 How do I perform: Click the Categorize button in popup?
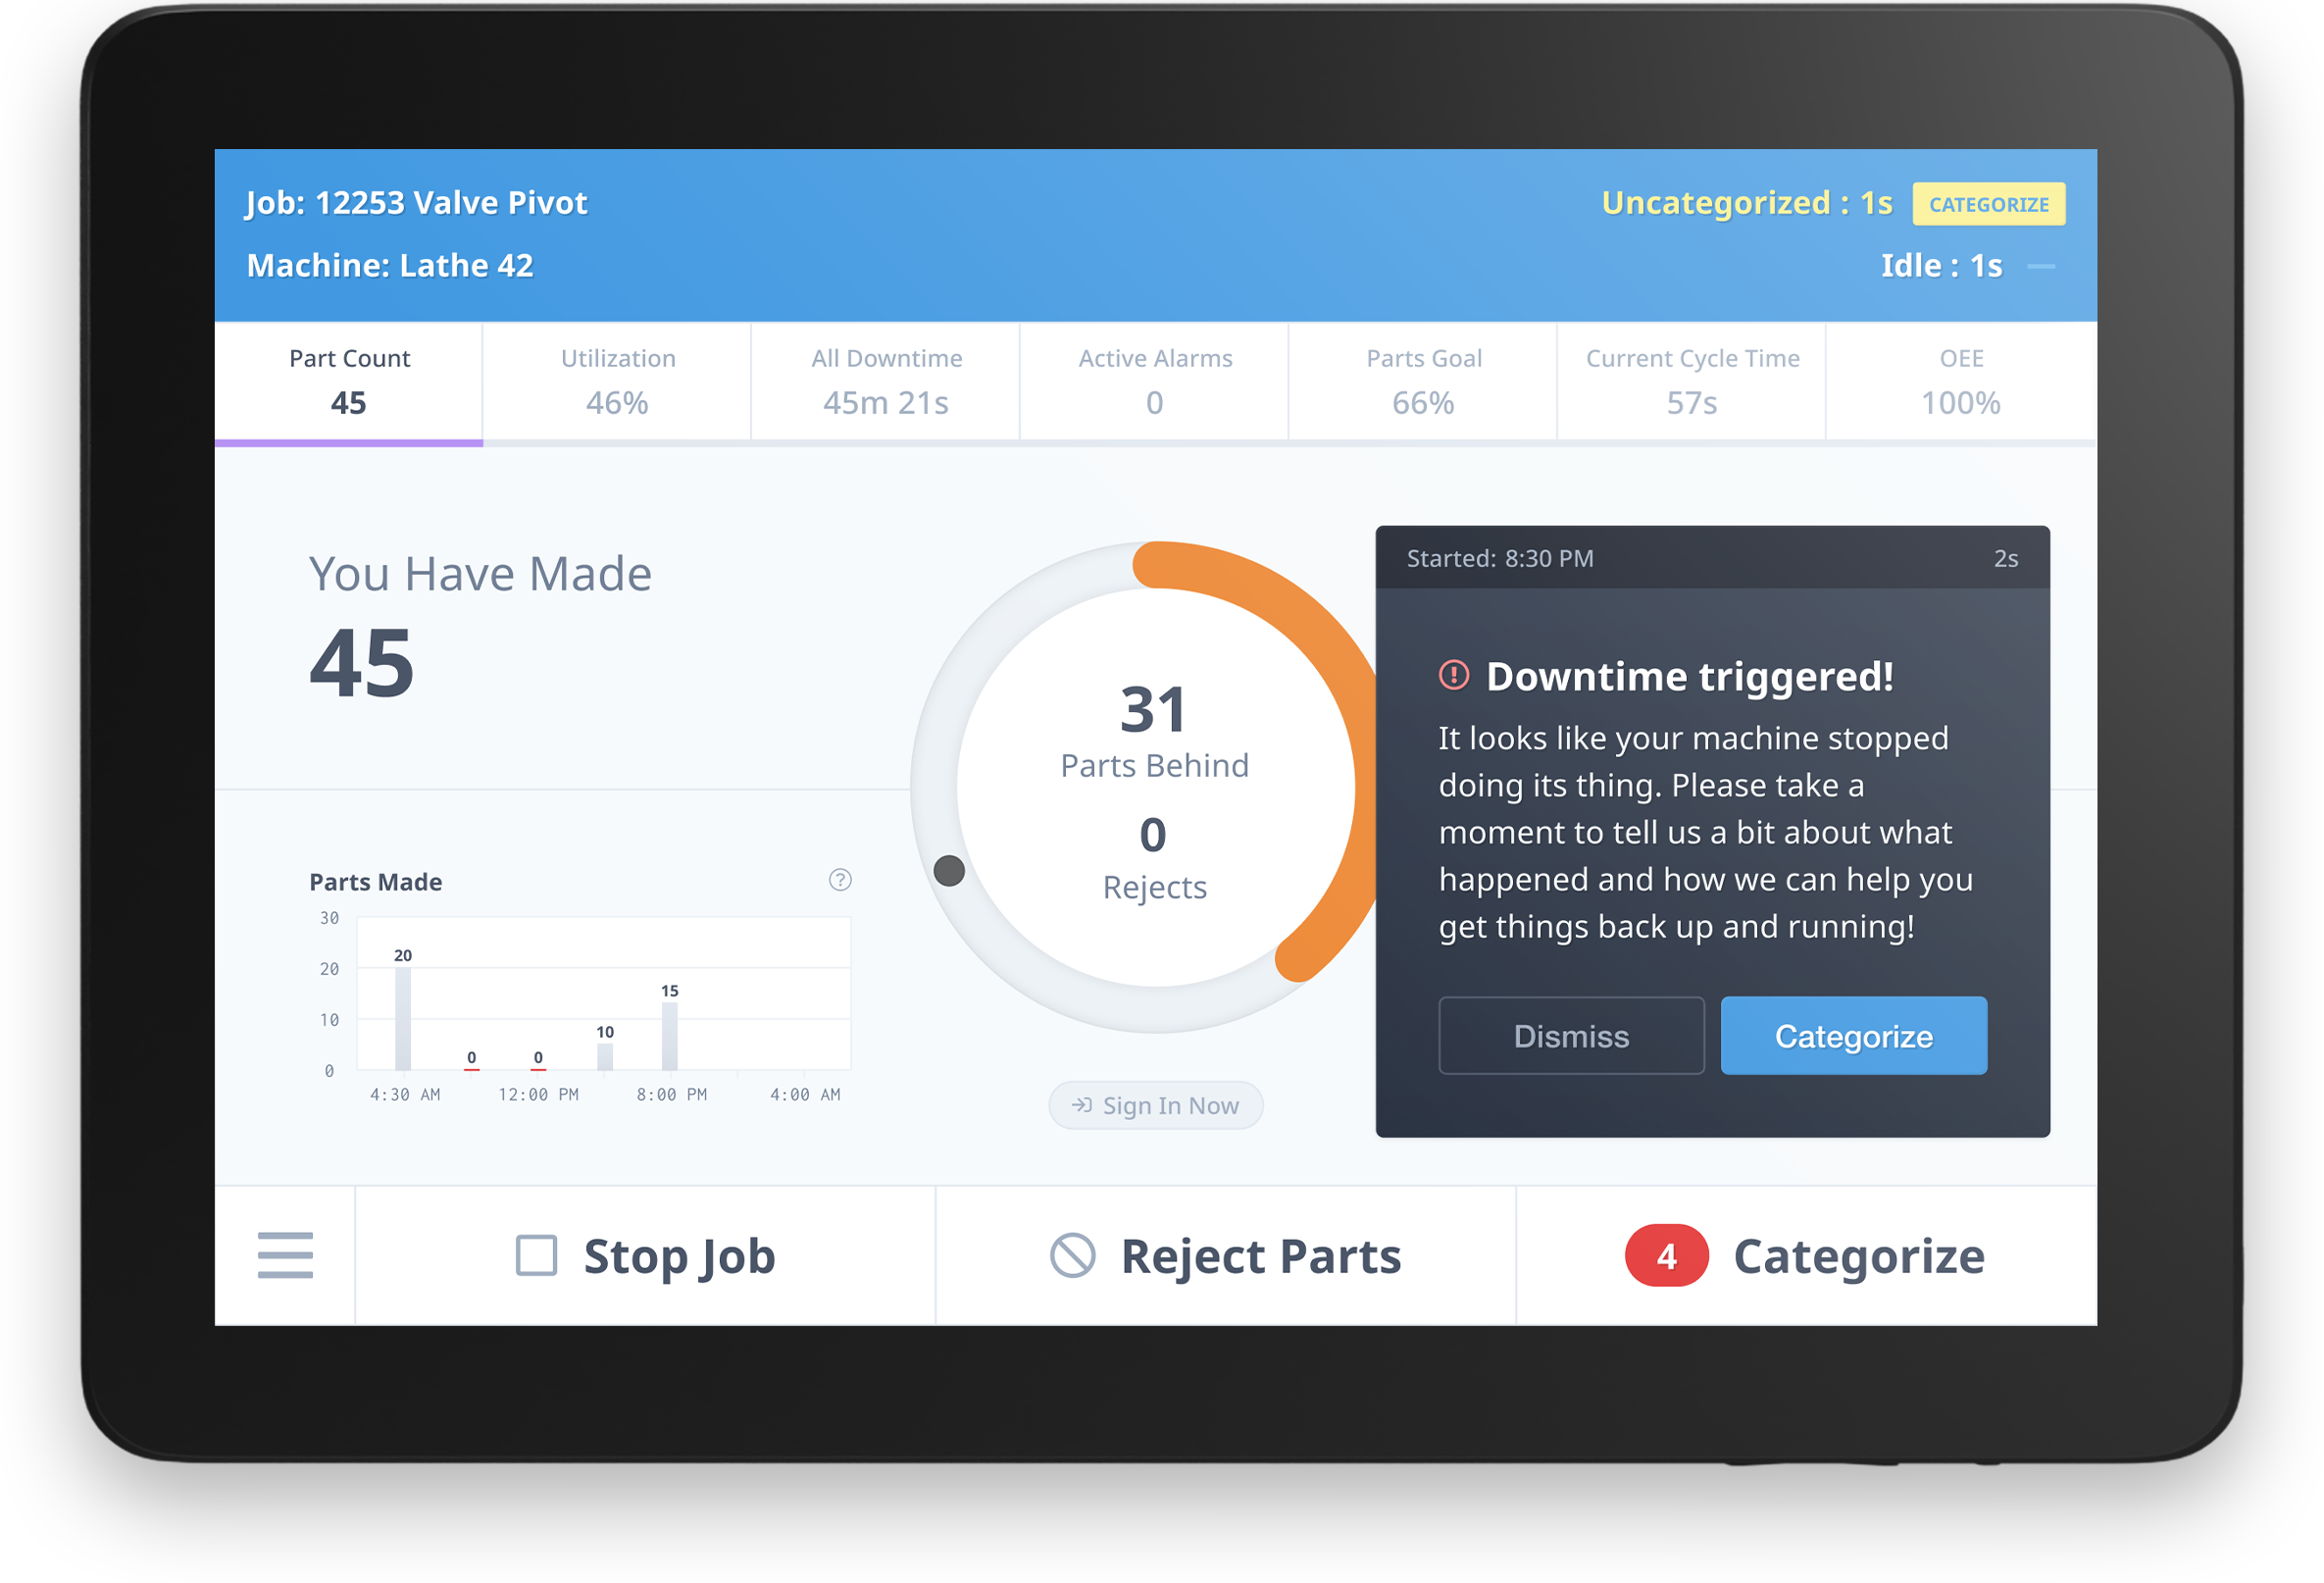1852,1036
